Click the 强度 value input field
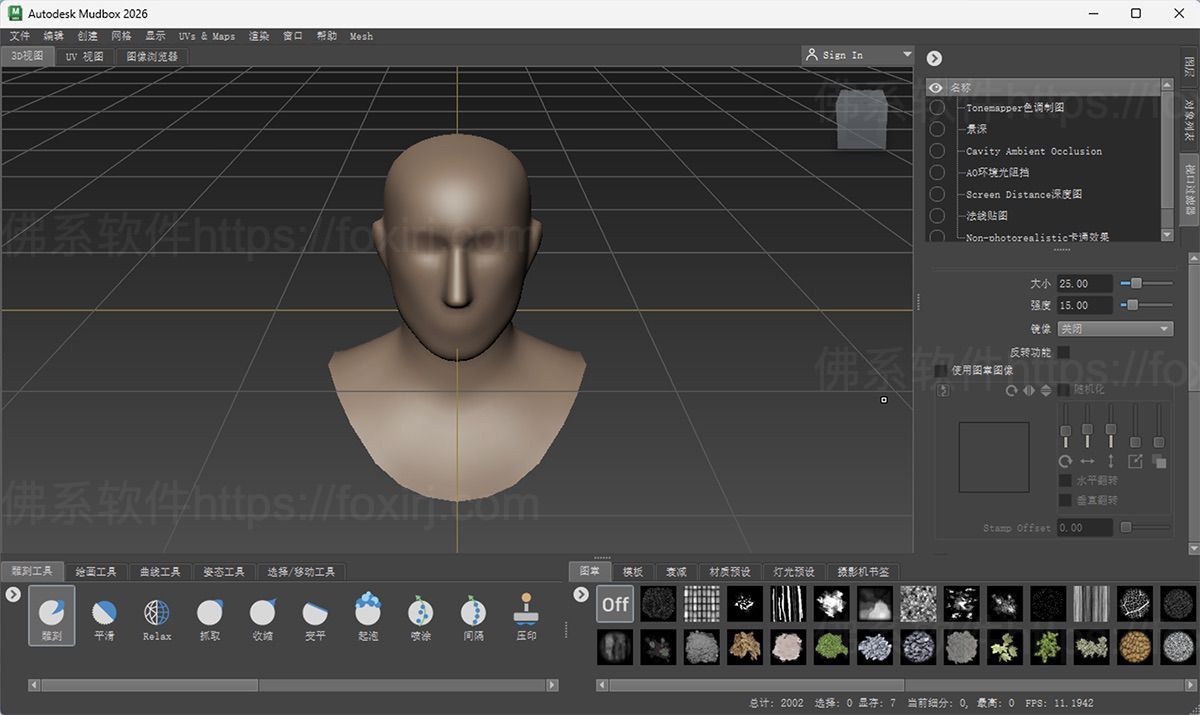 click(1085, 305)
